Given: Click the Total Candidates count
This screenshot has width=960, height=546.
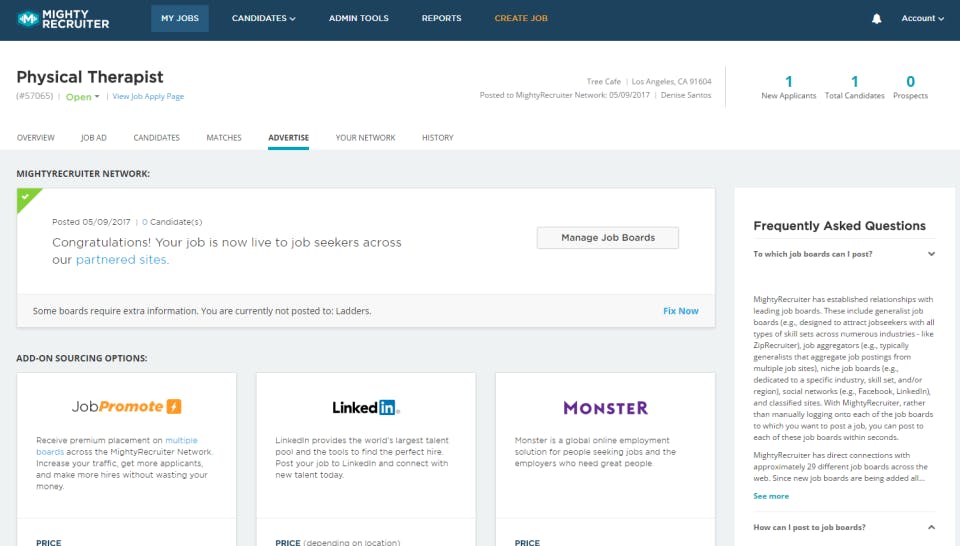Looking at the screenshot, I should pos(855,81).
